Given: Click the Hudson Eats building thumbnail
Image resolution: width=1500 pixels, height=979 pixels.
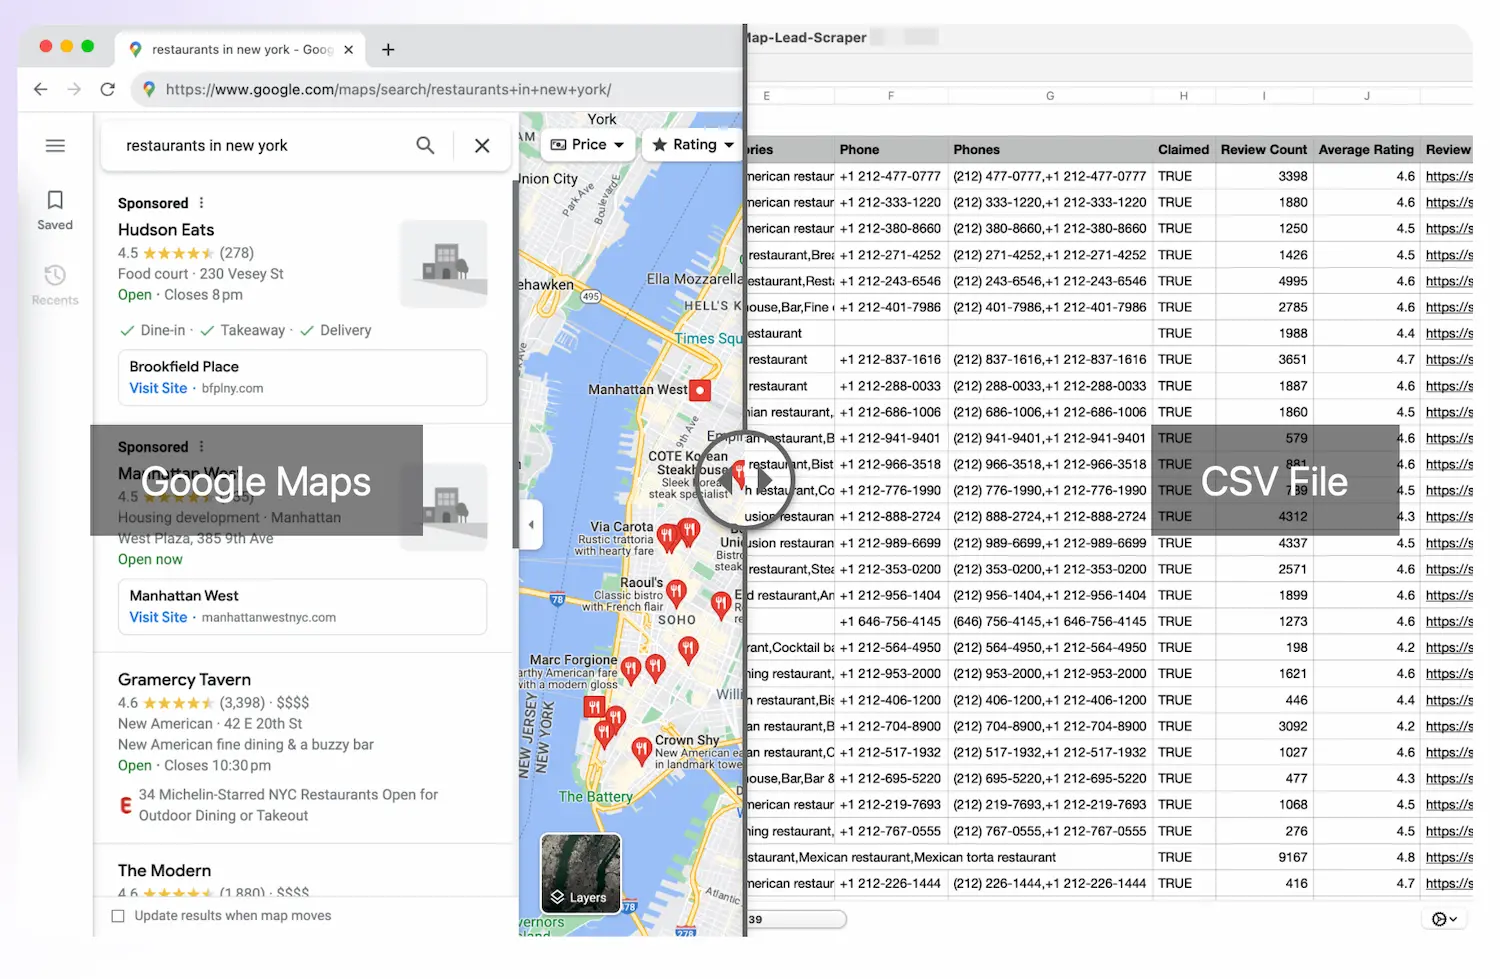Looking at the screenshot, I should point(444,264).
